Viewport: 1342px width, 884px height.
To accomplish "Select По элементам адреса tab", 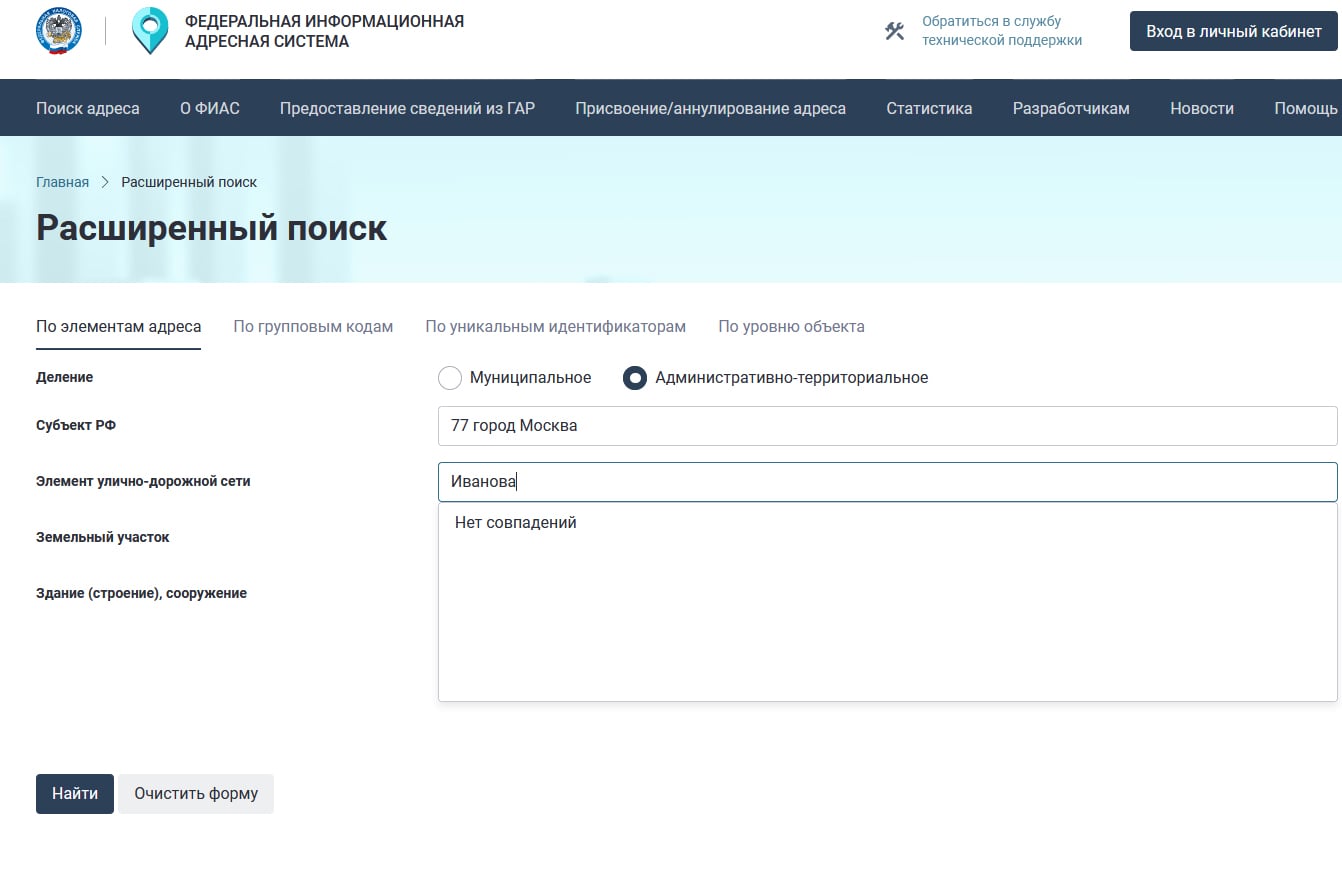I will tap(118, 327).
